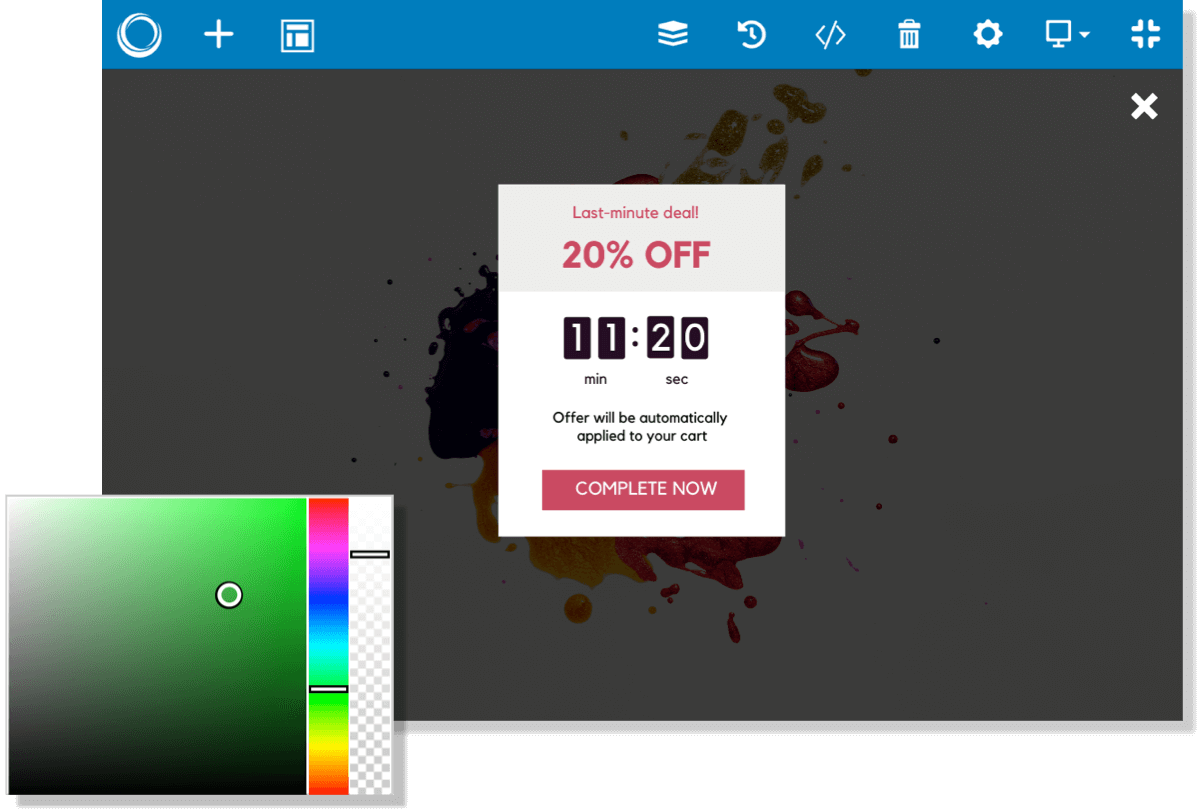The height and width of the screenshot is (810, 1200).
Task: Exit the editor via the collapse icon
Action: click(x=1146, y=34)
